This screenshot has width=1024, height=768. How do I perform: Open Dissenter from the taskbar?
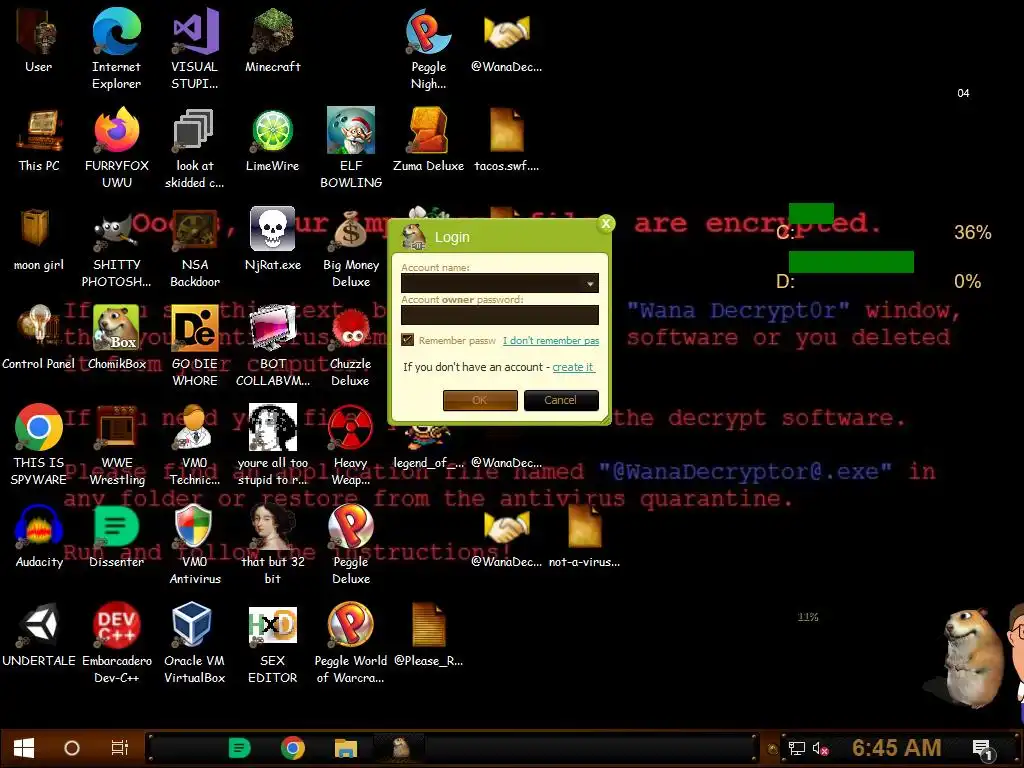[239, 748]
